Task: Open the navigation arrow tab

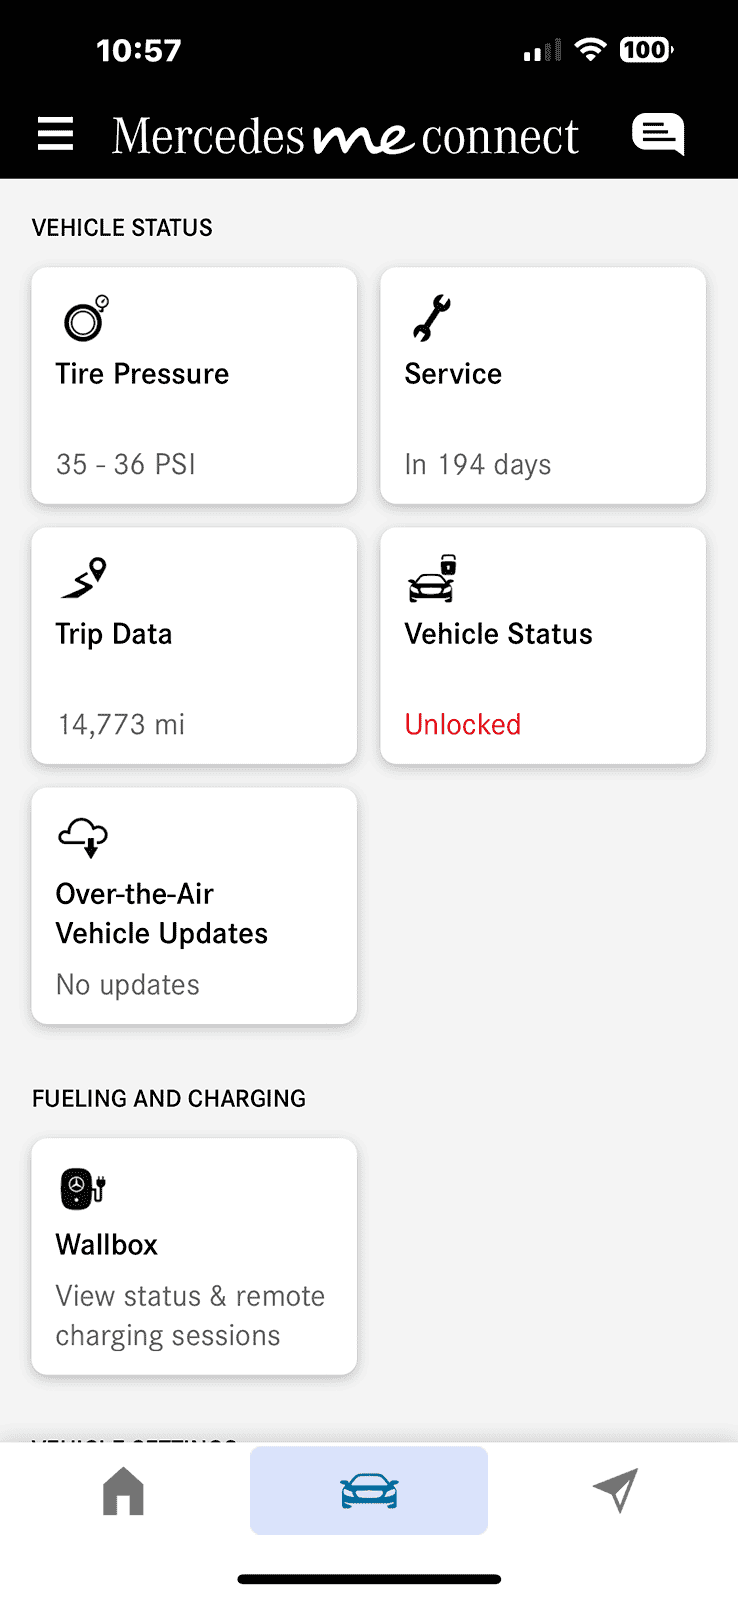Action: point(615,1491)
